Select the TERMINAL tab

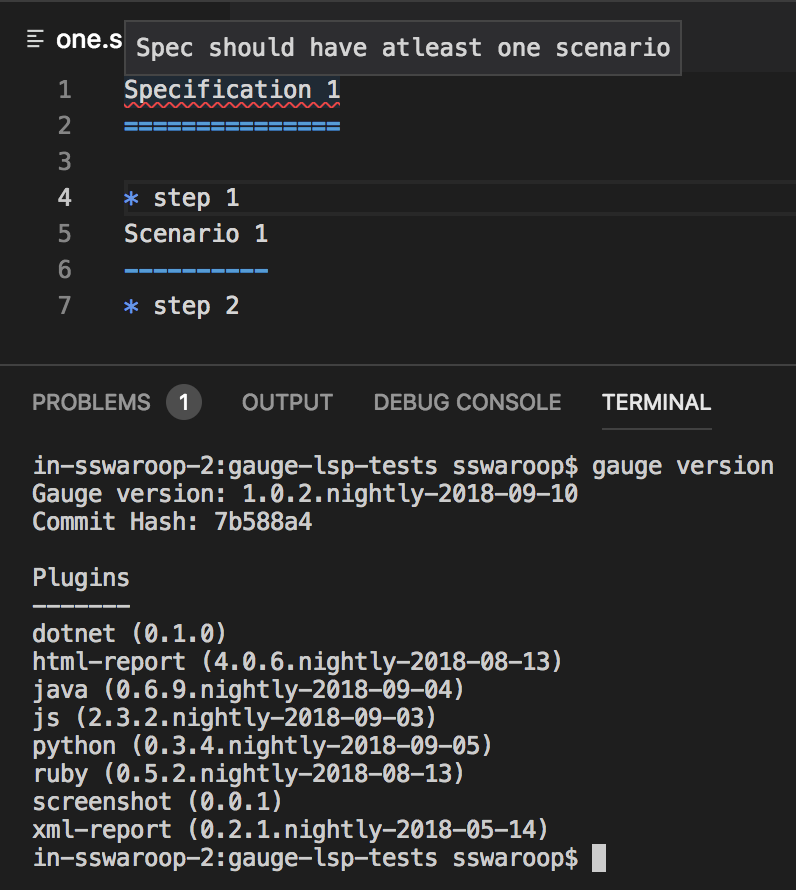(656, 402)
